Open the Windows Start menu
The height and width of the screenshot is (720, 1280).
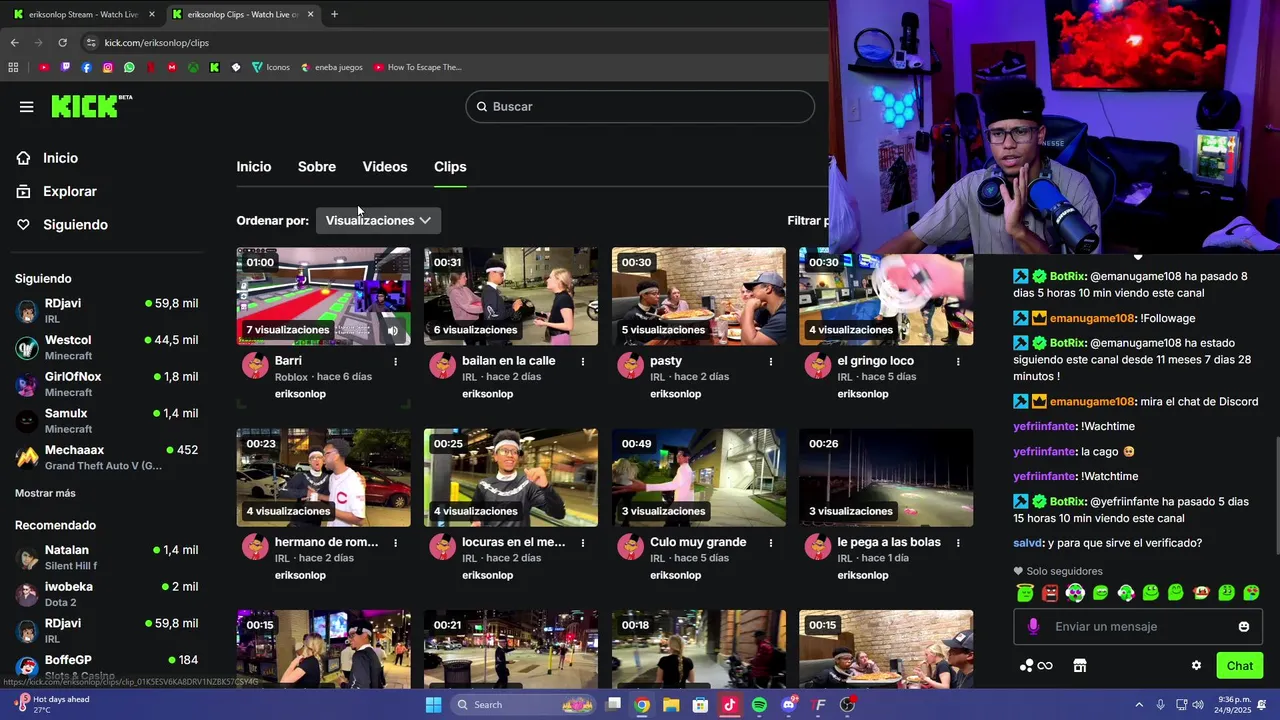pos(433,705)
